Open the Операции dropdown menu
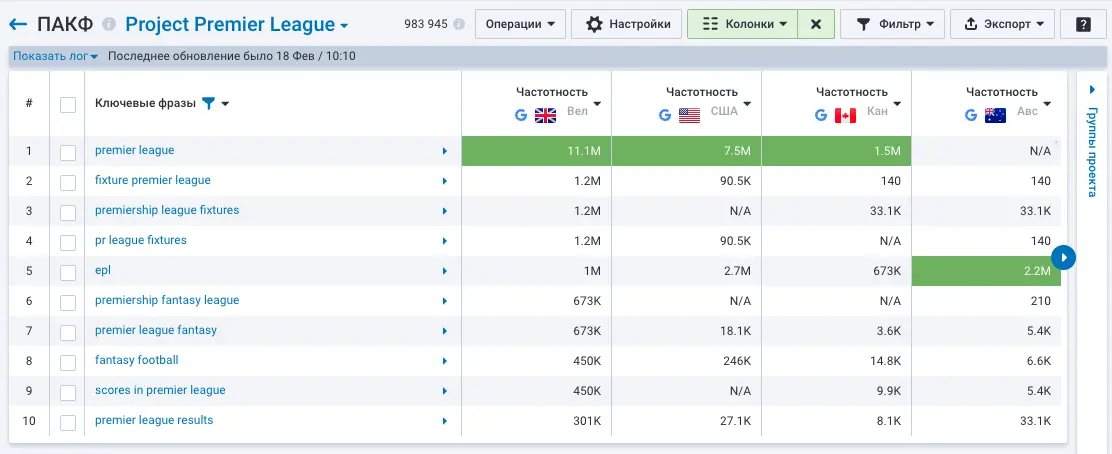Viewport: 1112px width, 454px height. (520, 24)
